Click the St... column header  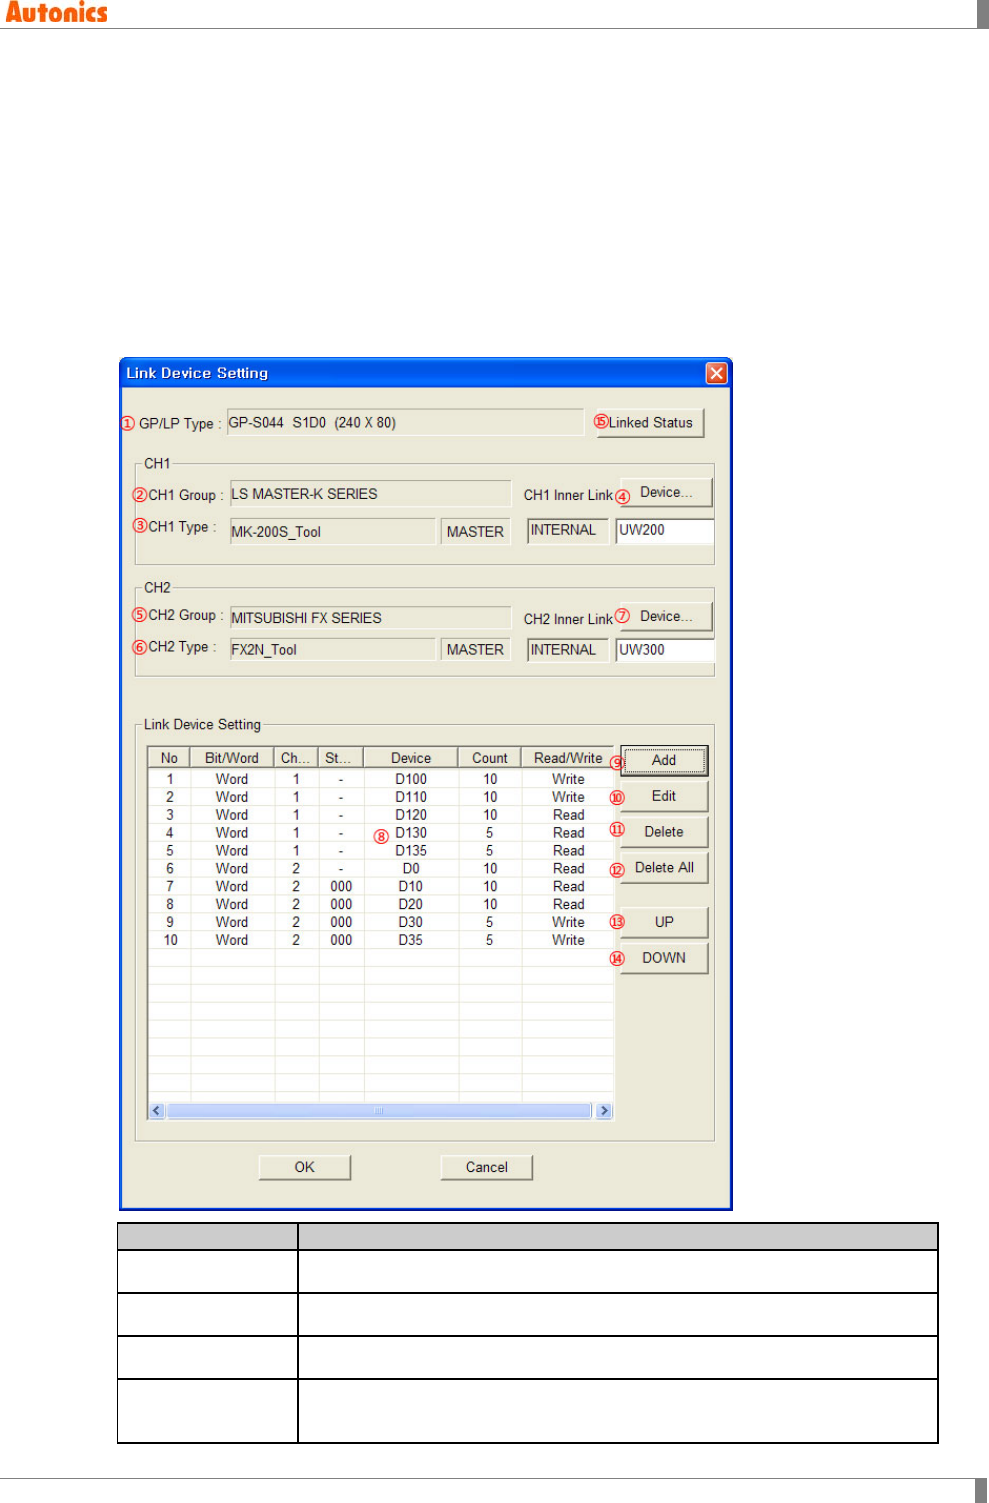(x=341, y=758)
